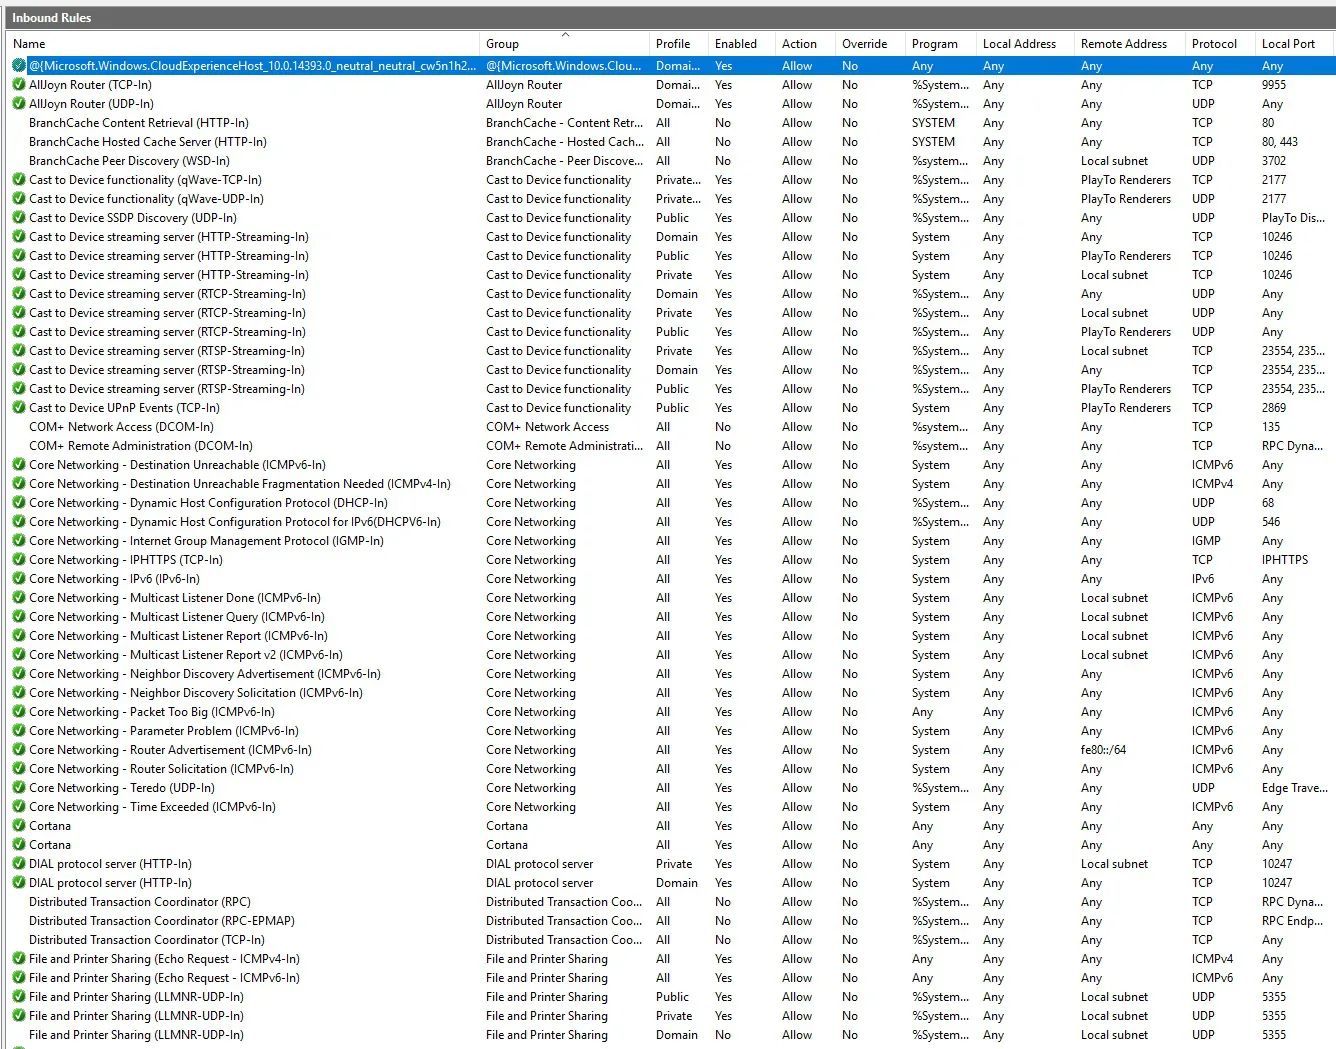
Task: Select the BranchCache Content Retrieval (HTTP-In) rule
Action: pos(670,123)
